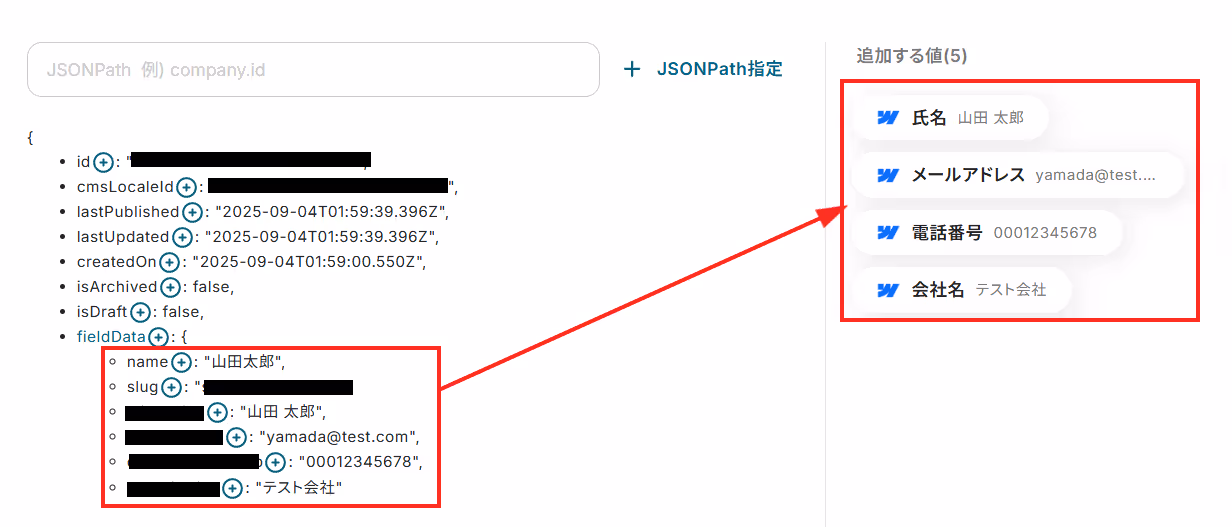The image size is (1232, 527).
Task: Add the yamada@test.com value plus icon
Action: 236,437
